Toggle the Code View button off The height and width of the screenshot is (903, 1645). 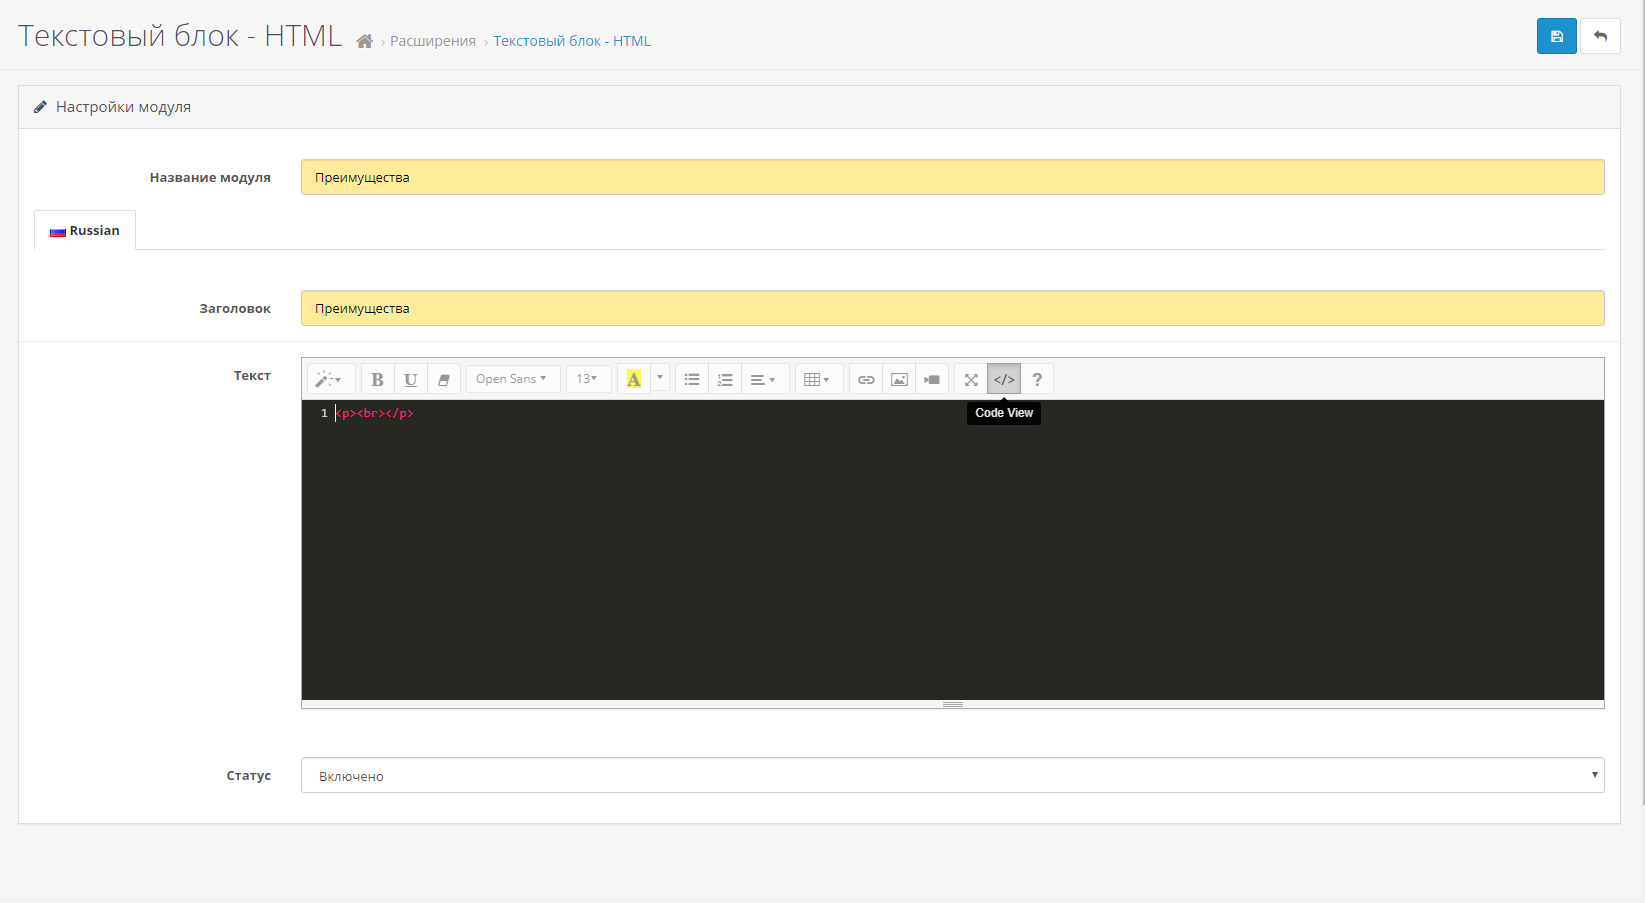pos(1004,379)
